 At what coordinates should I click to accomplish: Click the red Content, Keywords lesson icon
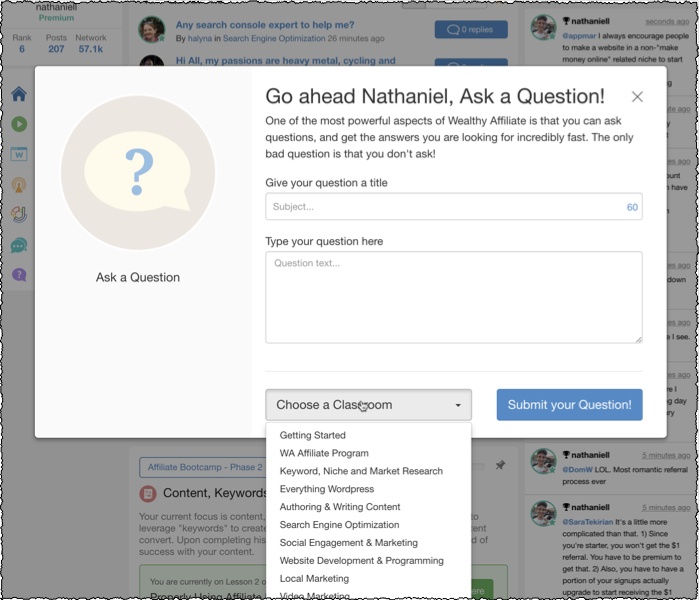tap(148, 493)
